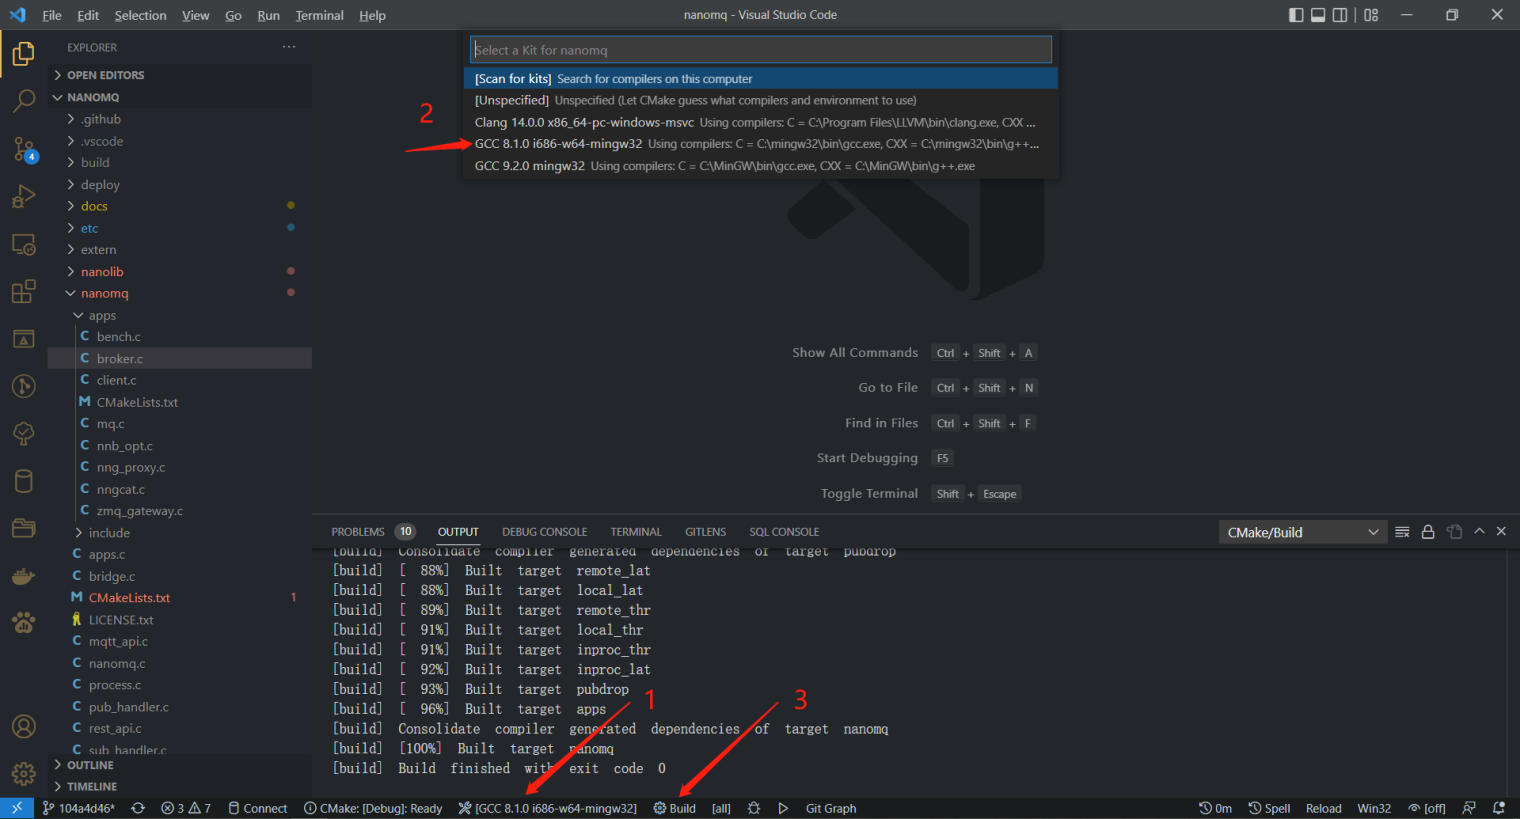Switch to the GITLENS tab
1520x819 pixels.
[705, 532]
